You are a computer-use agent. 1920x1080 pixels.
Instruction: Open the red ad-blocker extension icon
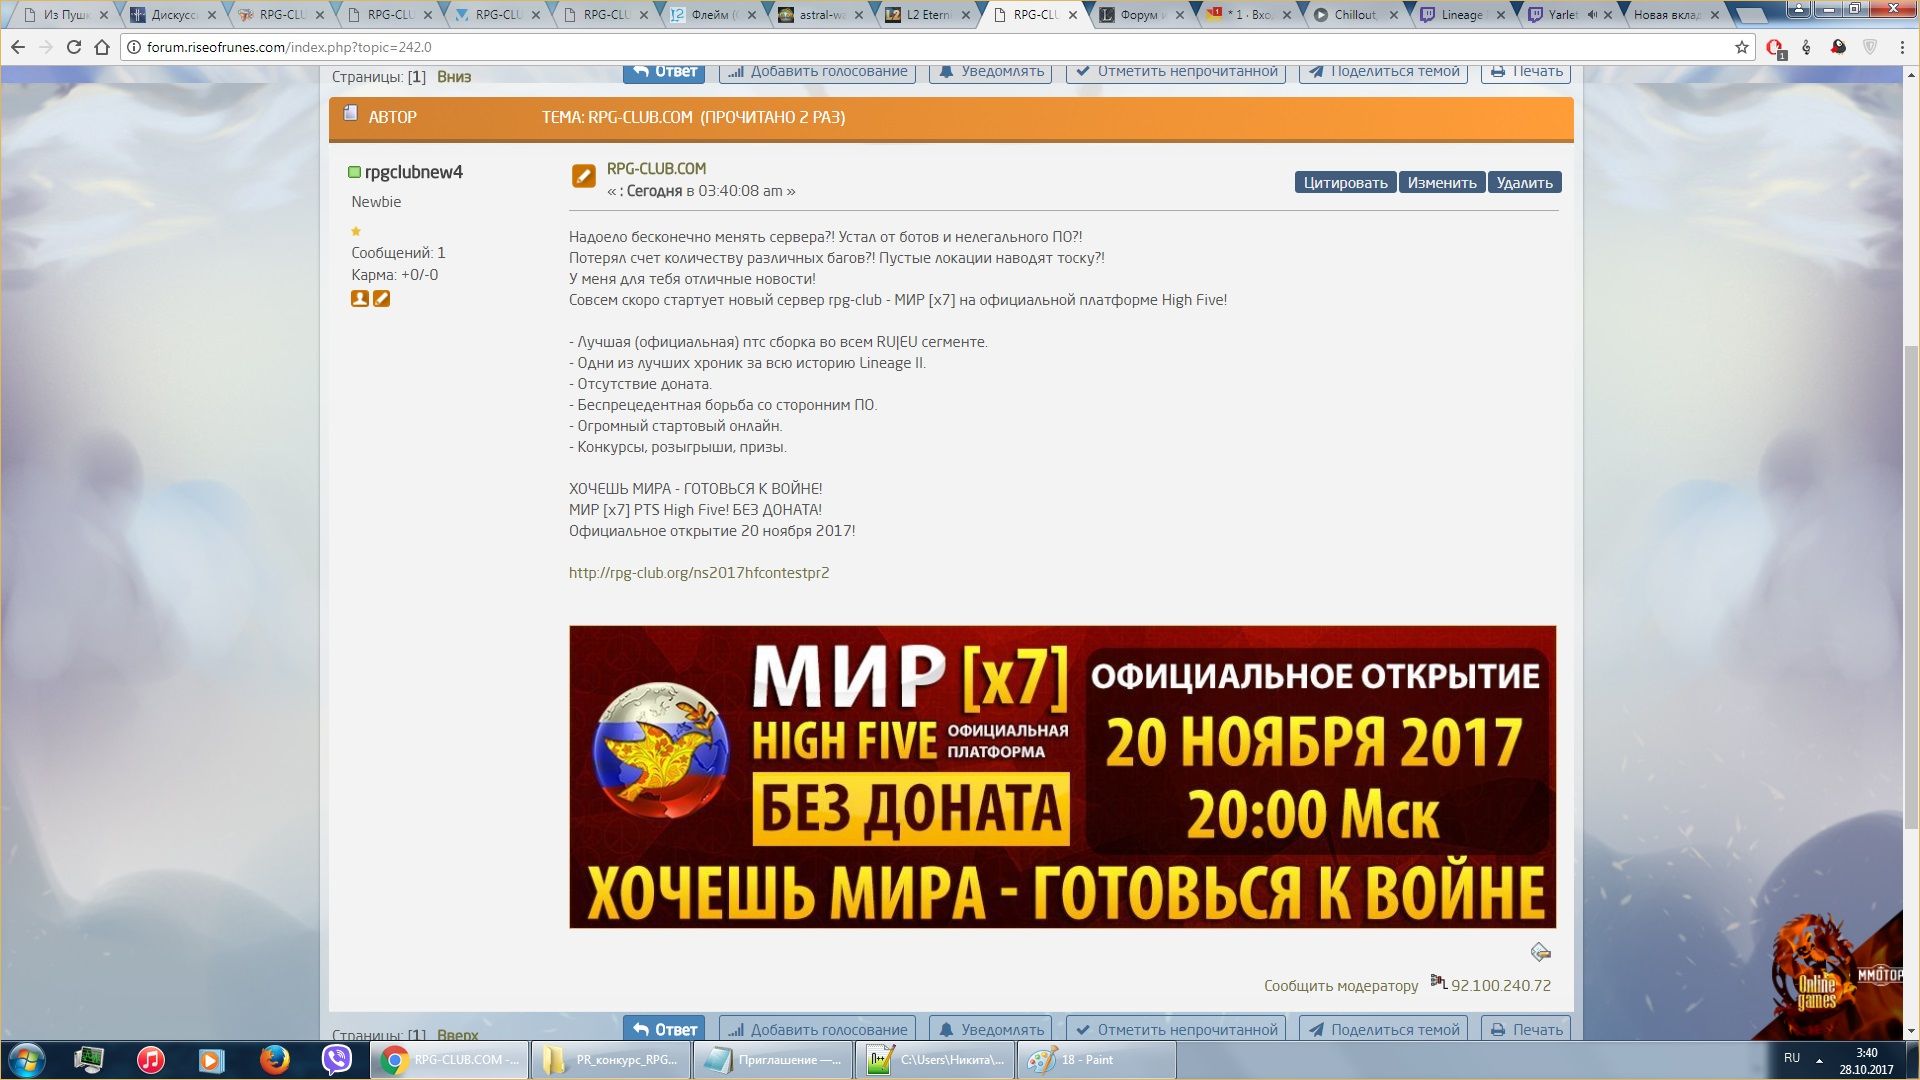tap(1775, 48)
